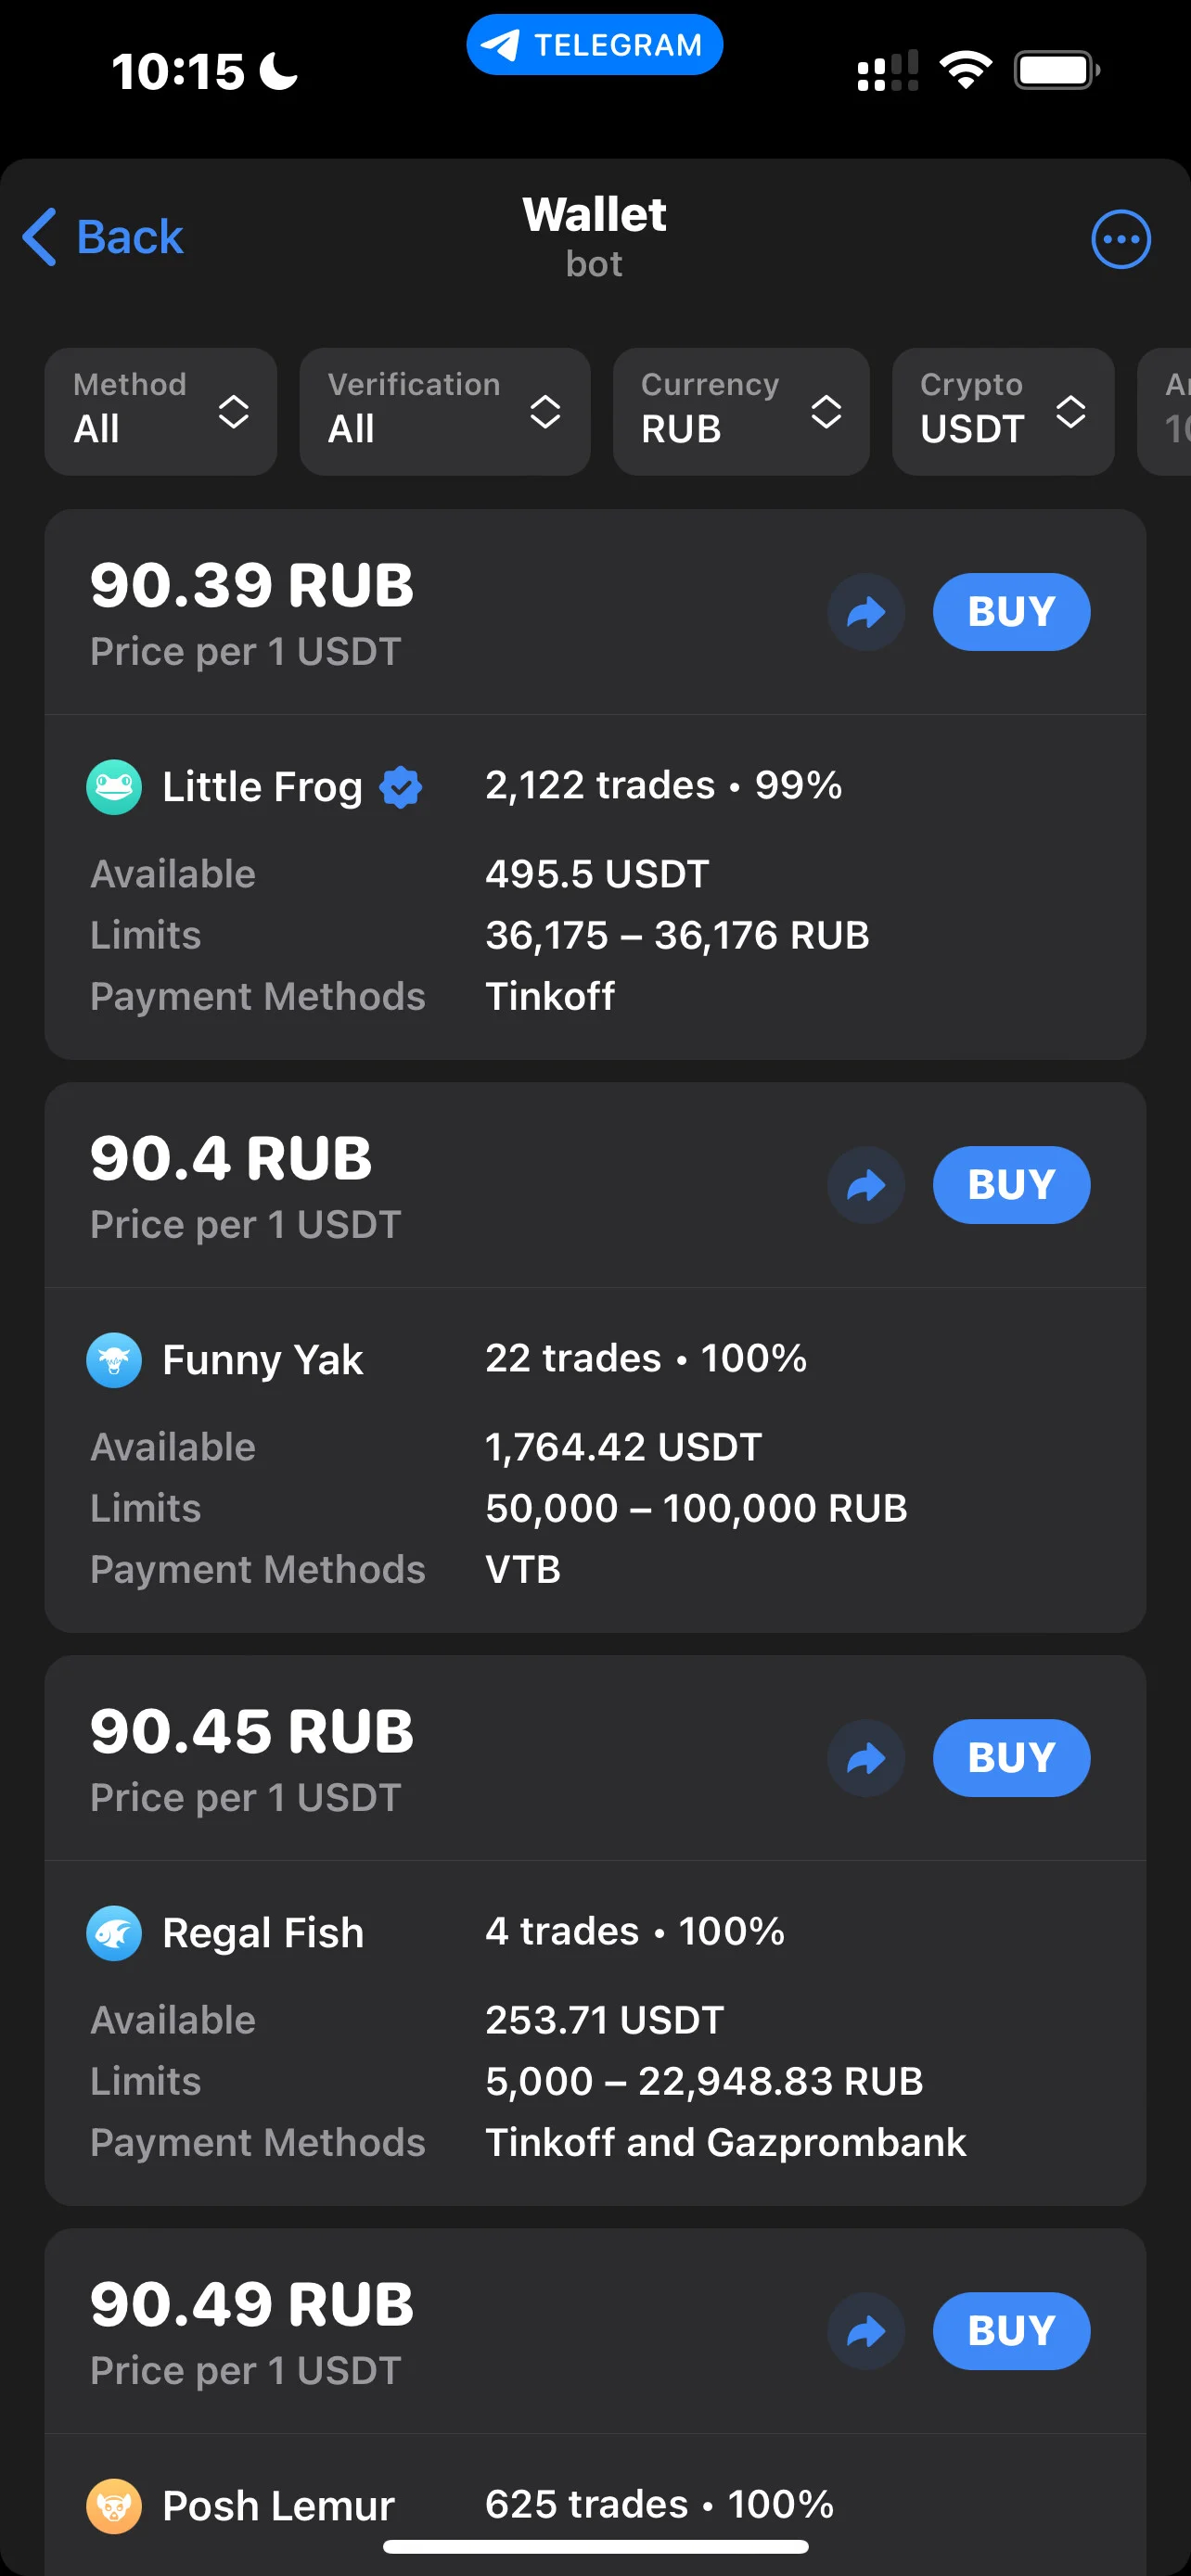Tap Regal Fish's avatar icon
The image size is (1191, 2576).
coord(114,1933)
